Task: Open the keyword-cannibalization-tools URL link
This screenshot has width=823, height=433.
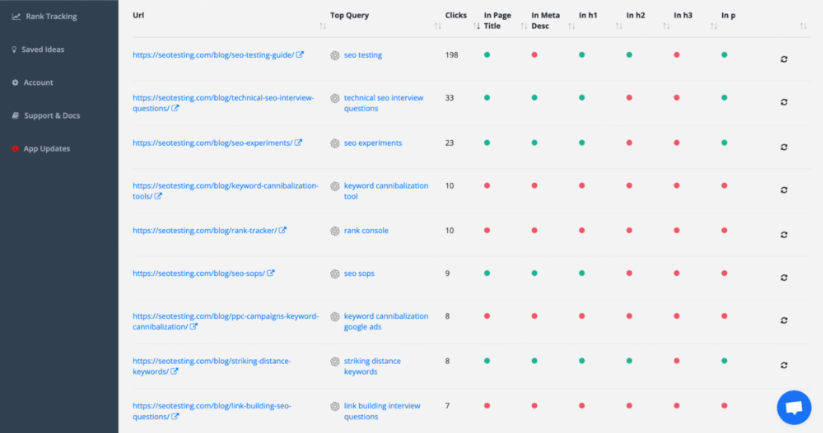Action: (x=225, y=191)
